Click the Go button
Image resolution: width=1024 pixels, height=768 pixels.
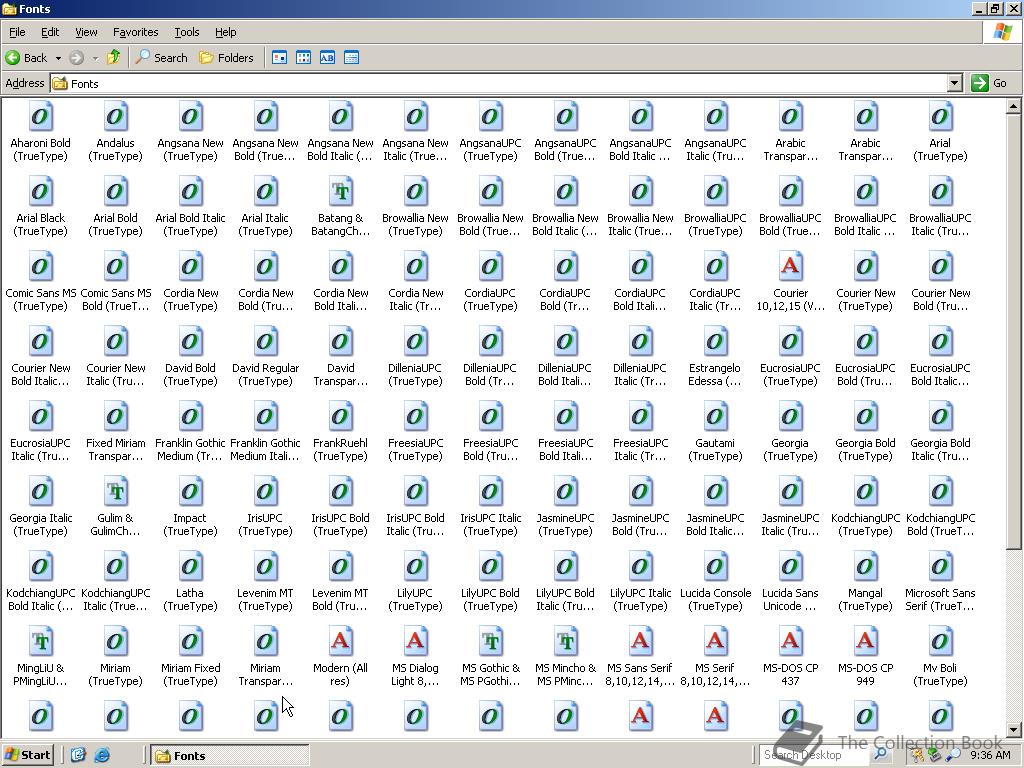[989, 83]
